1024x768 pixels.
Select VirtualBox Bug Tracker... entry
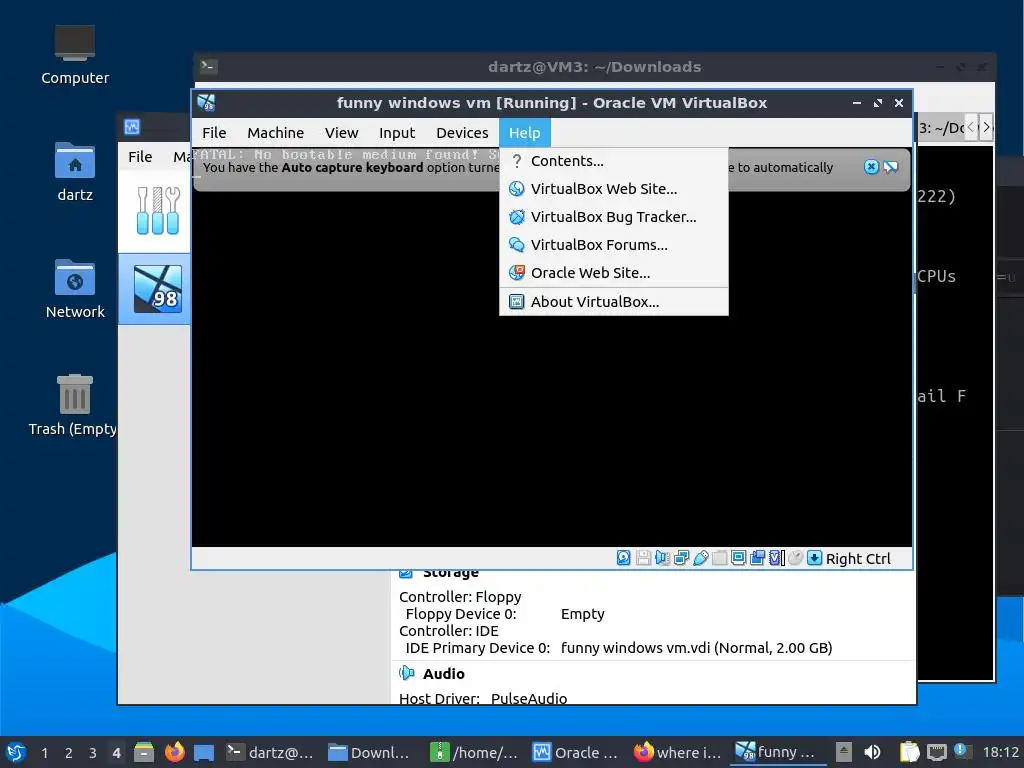coord(614,217)
